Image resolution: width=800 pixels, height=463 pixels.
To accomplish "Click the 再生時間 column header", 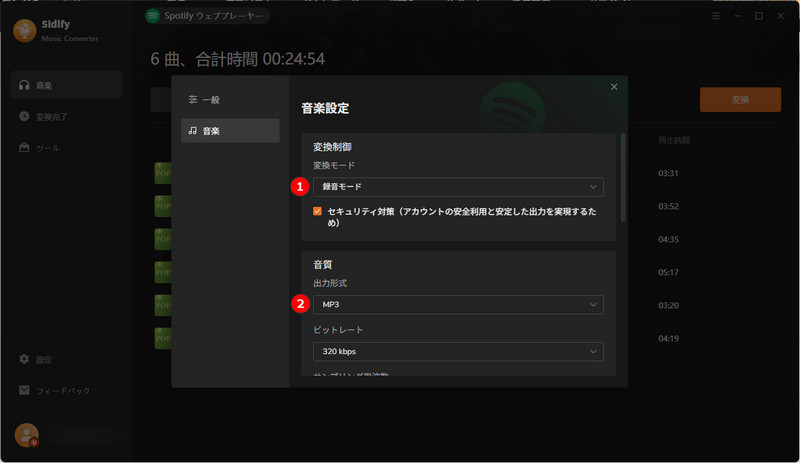I will [674, 140].
